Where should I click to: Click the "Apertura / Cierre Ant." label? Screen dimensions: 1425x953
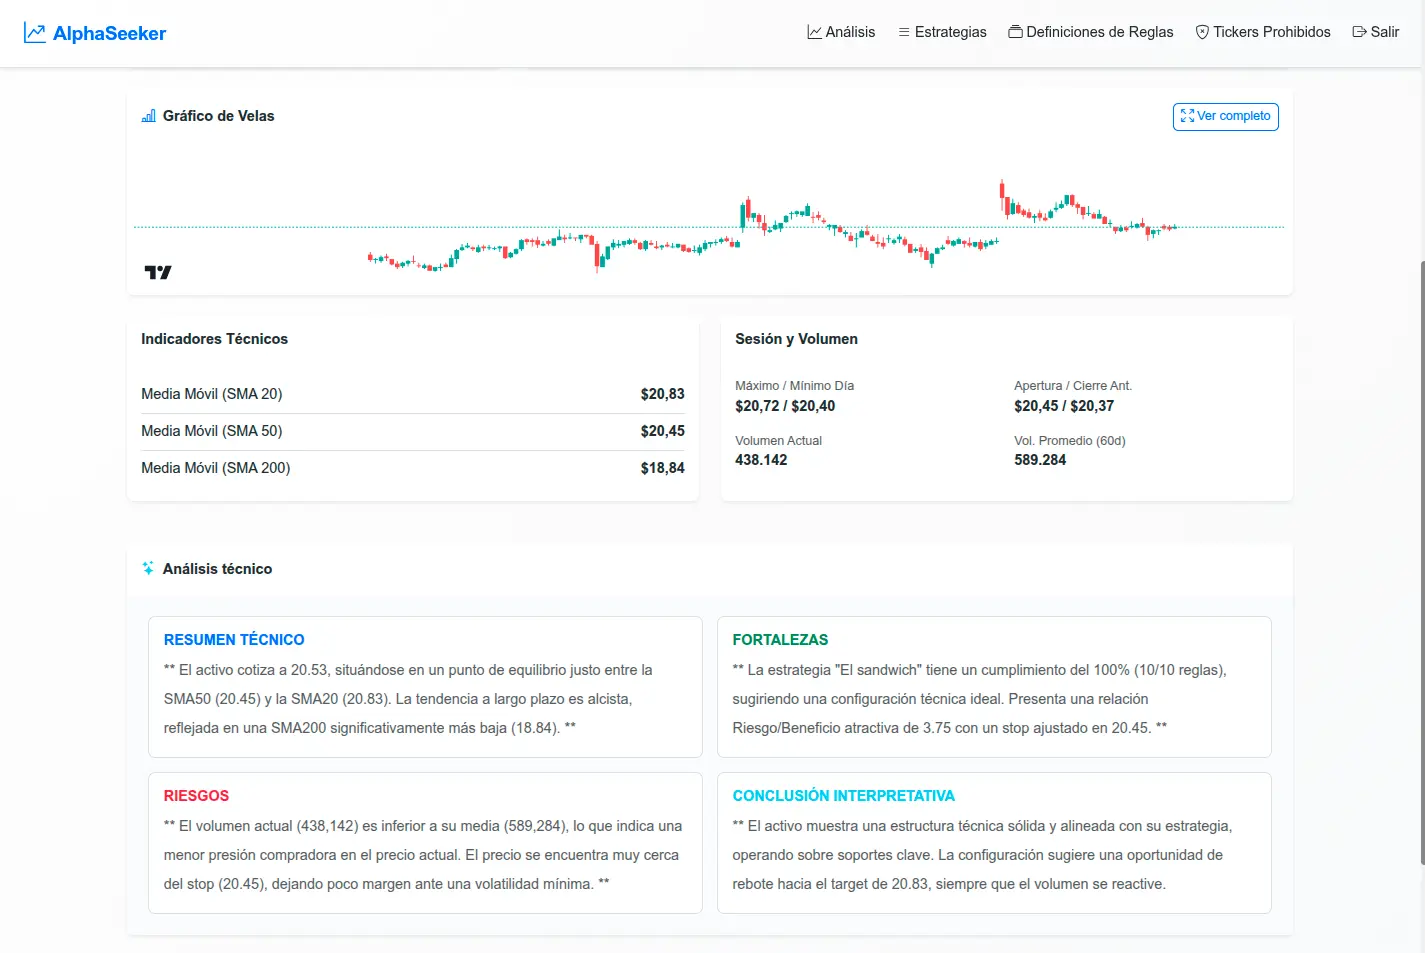coord(1073,386)
